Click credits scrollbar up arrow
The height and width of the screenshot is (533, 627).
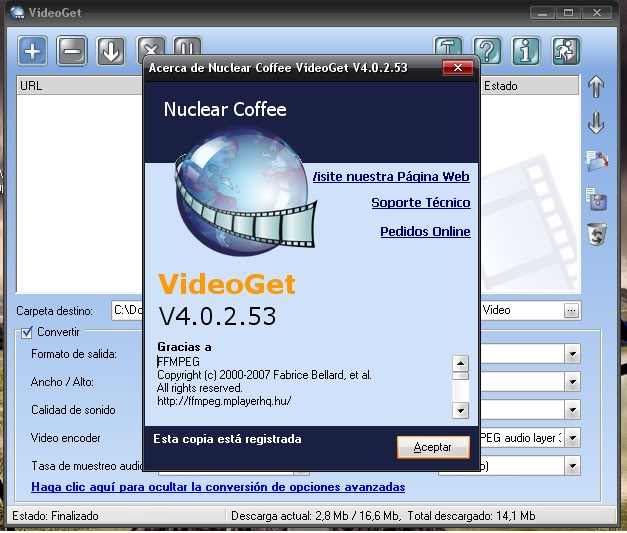(x=460, y=363)
